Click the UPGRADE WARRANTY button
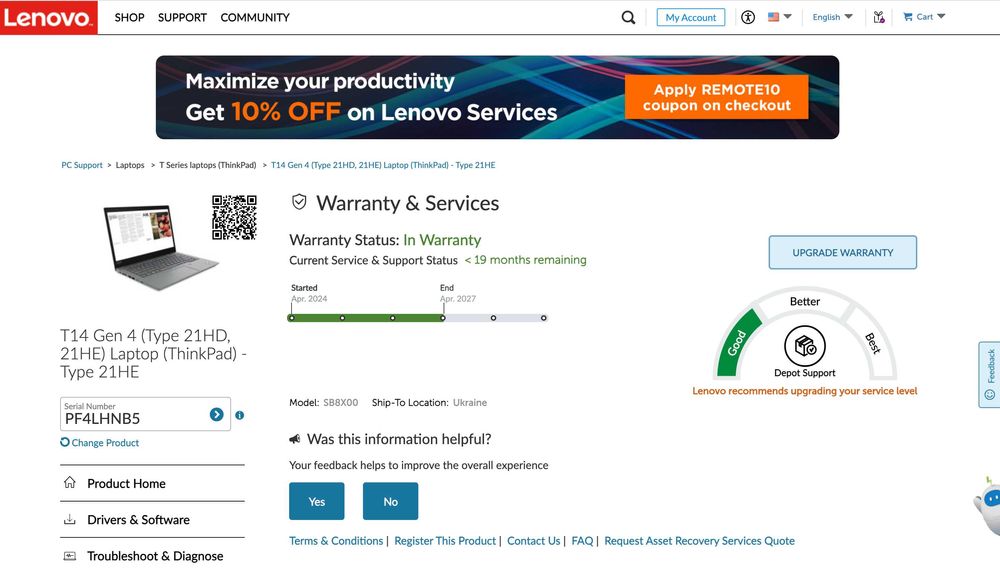This screenshot has height=569, width=1000. click(842, 253)
